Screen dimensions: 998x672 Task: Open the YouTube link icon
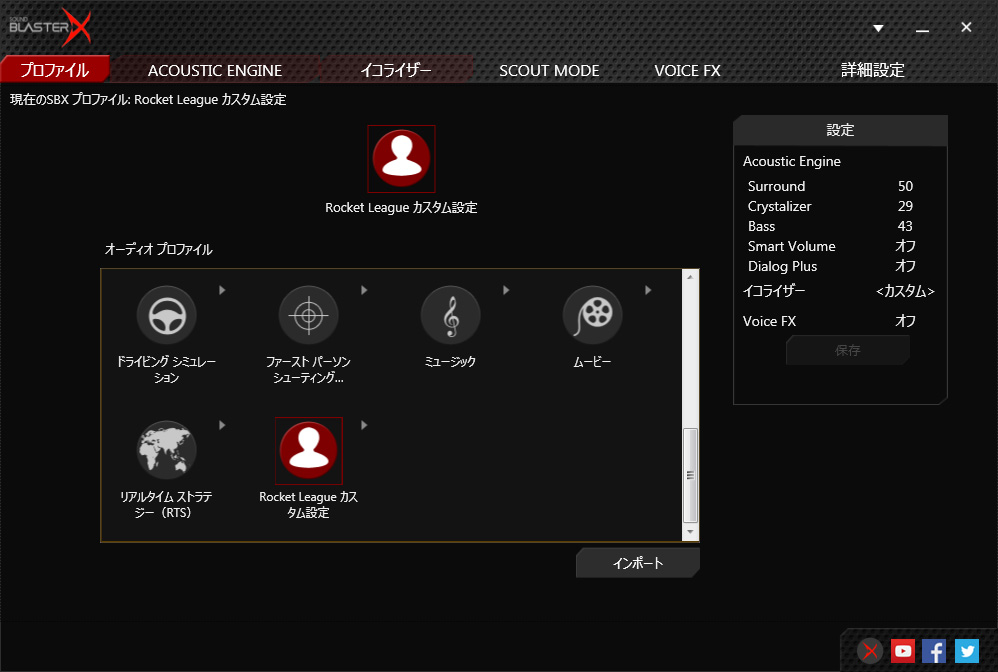(x=903, y=651)
